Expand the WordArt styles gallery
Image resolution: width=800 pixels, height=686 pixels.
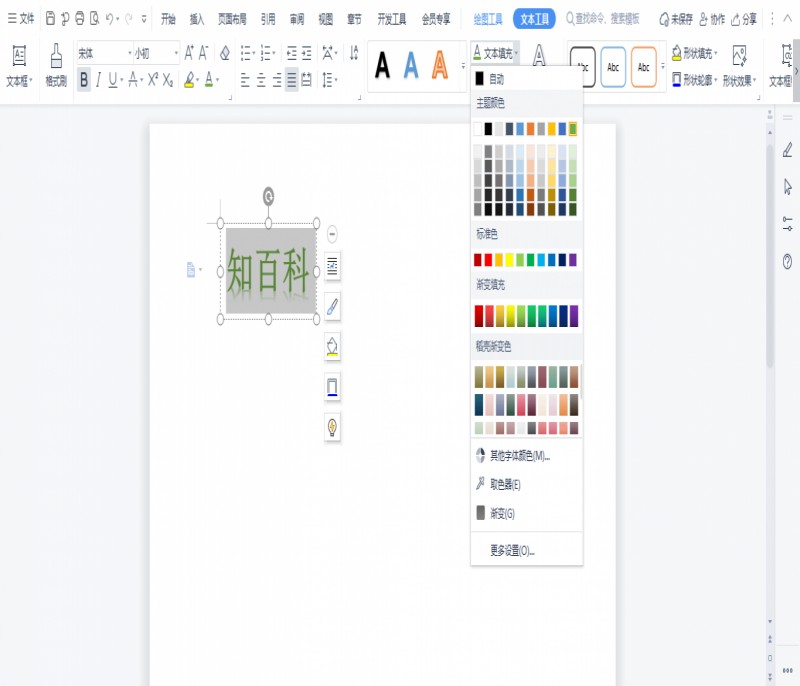point(463,66)
